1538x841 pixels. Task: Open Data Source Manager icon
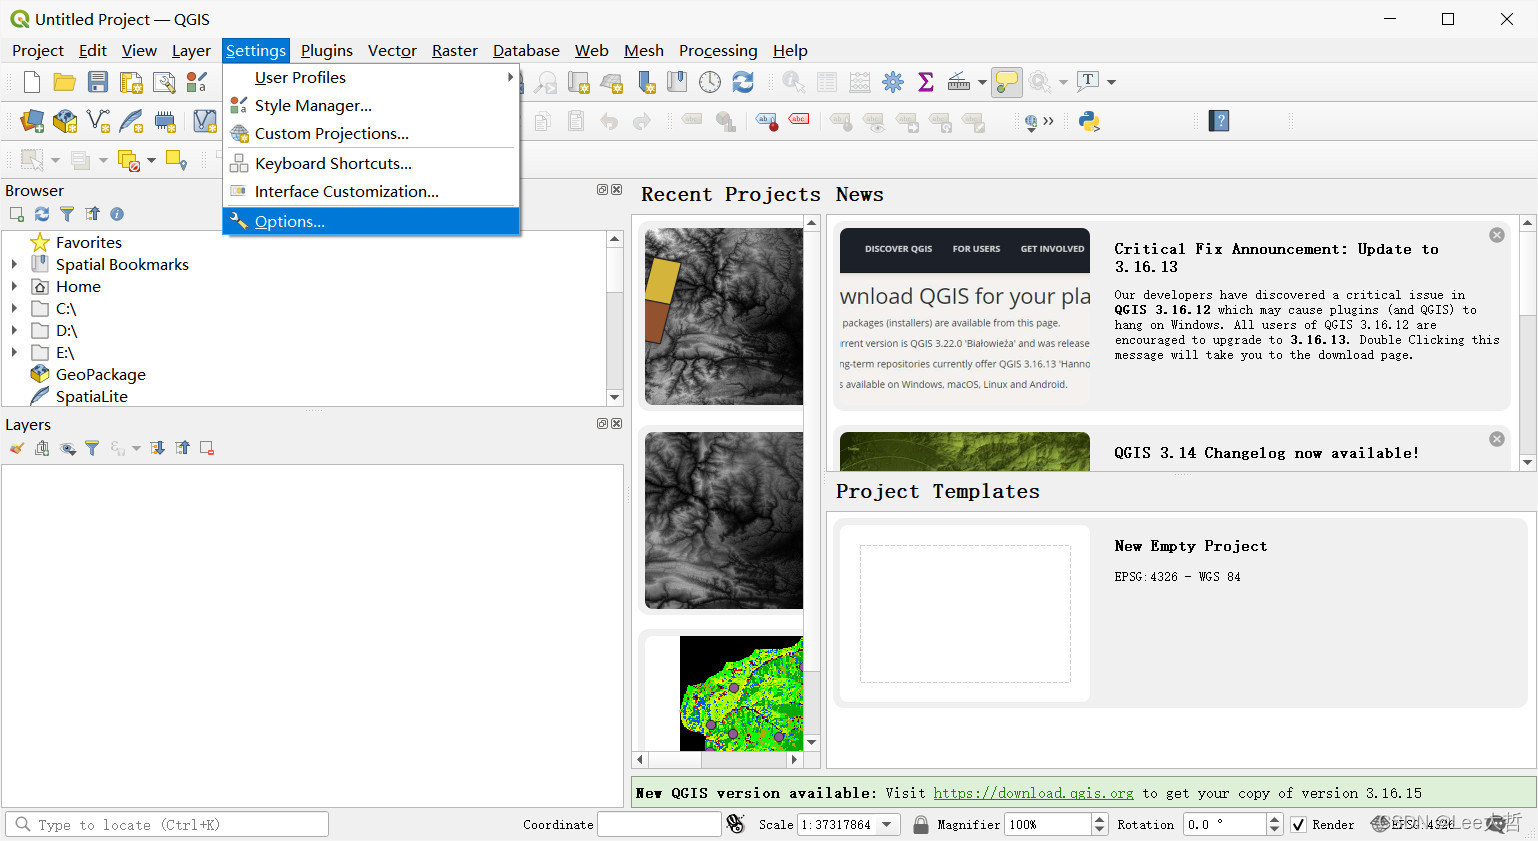(32, 121)
